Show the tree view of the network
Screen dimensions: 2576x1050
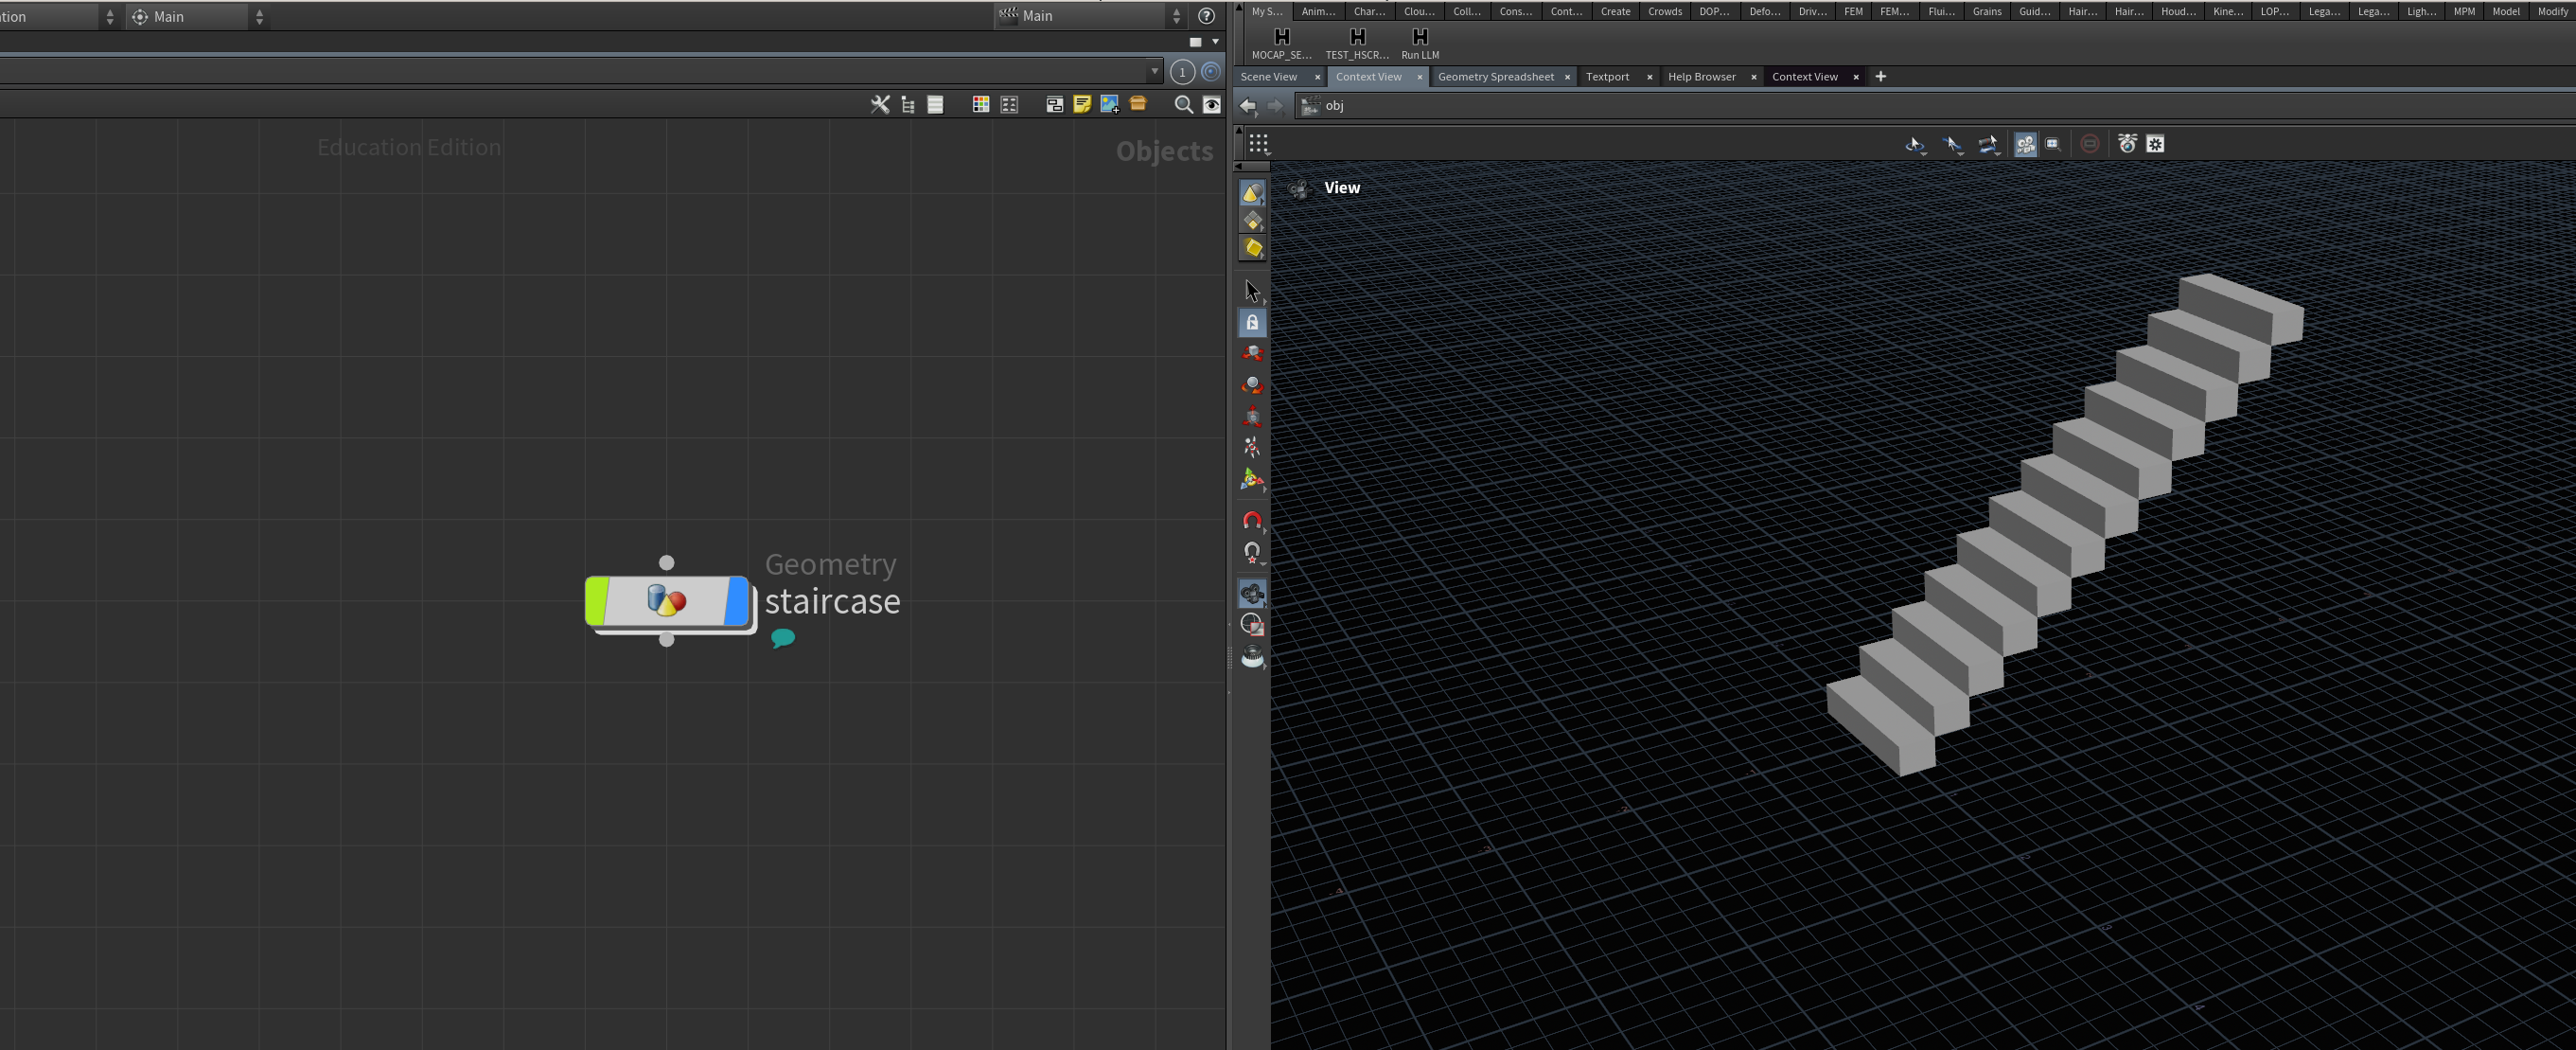pos(908,104)
